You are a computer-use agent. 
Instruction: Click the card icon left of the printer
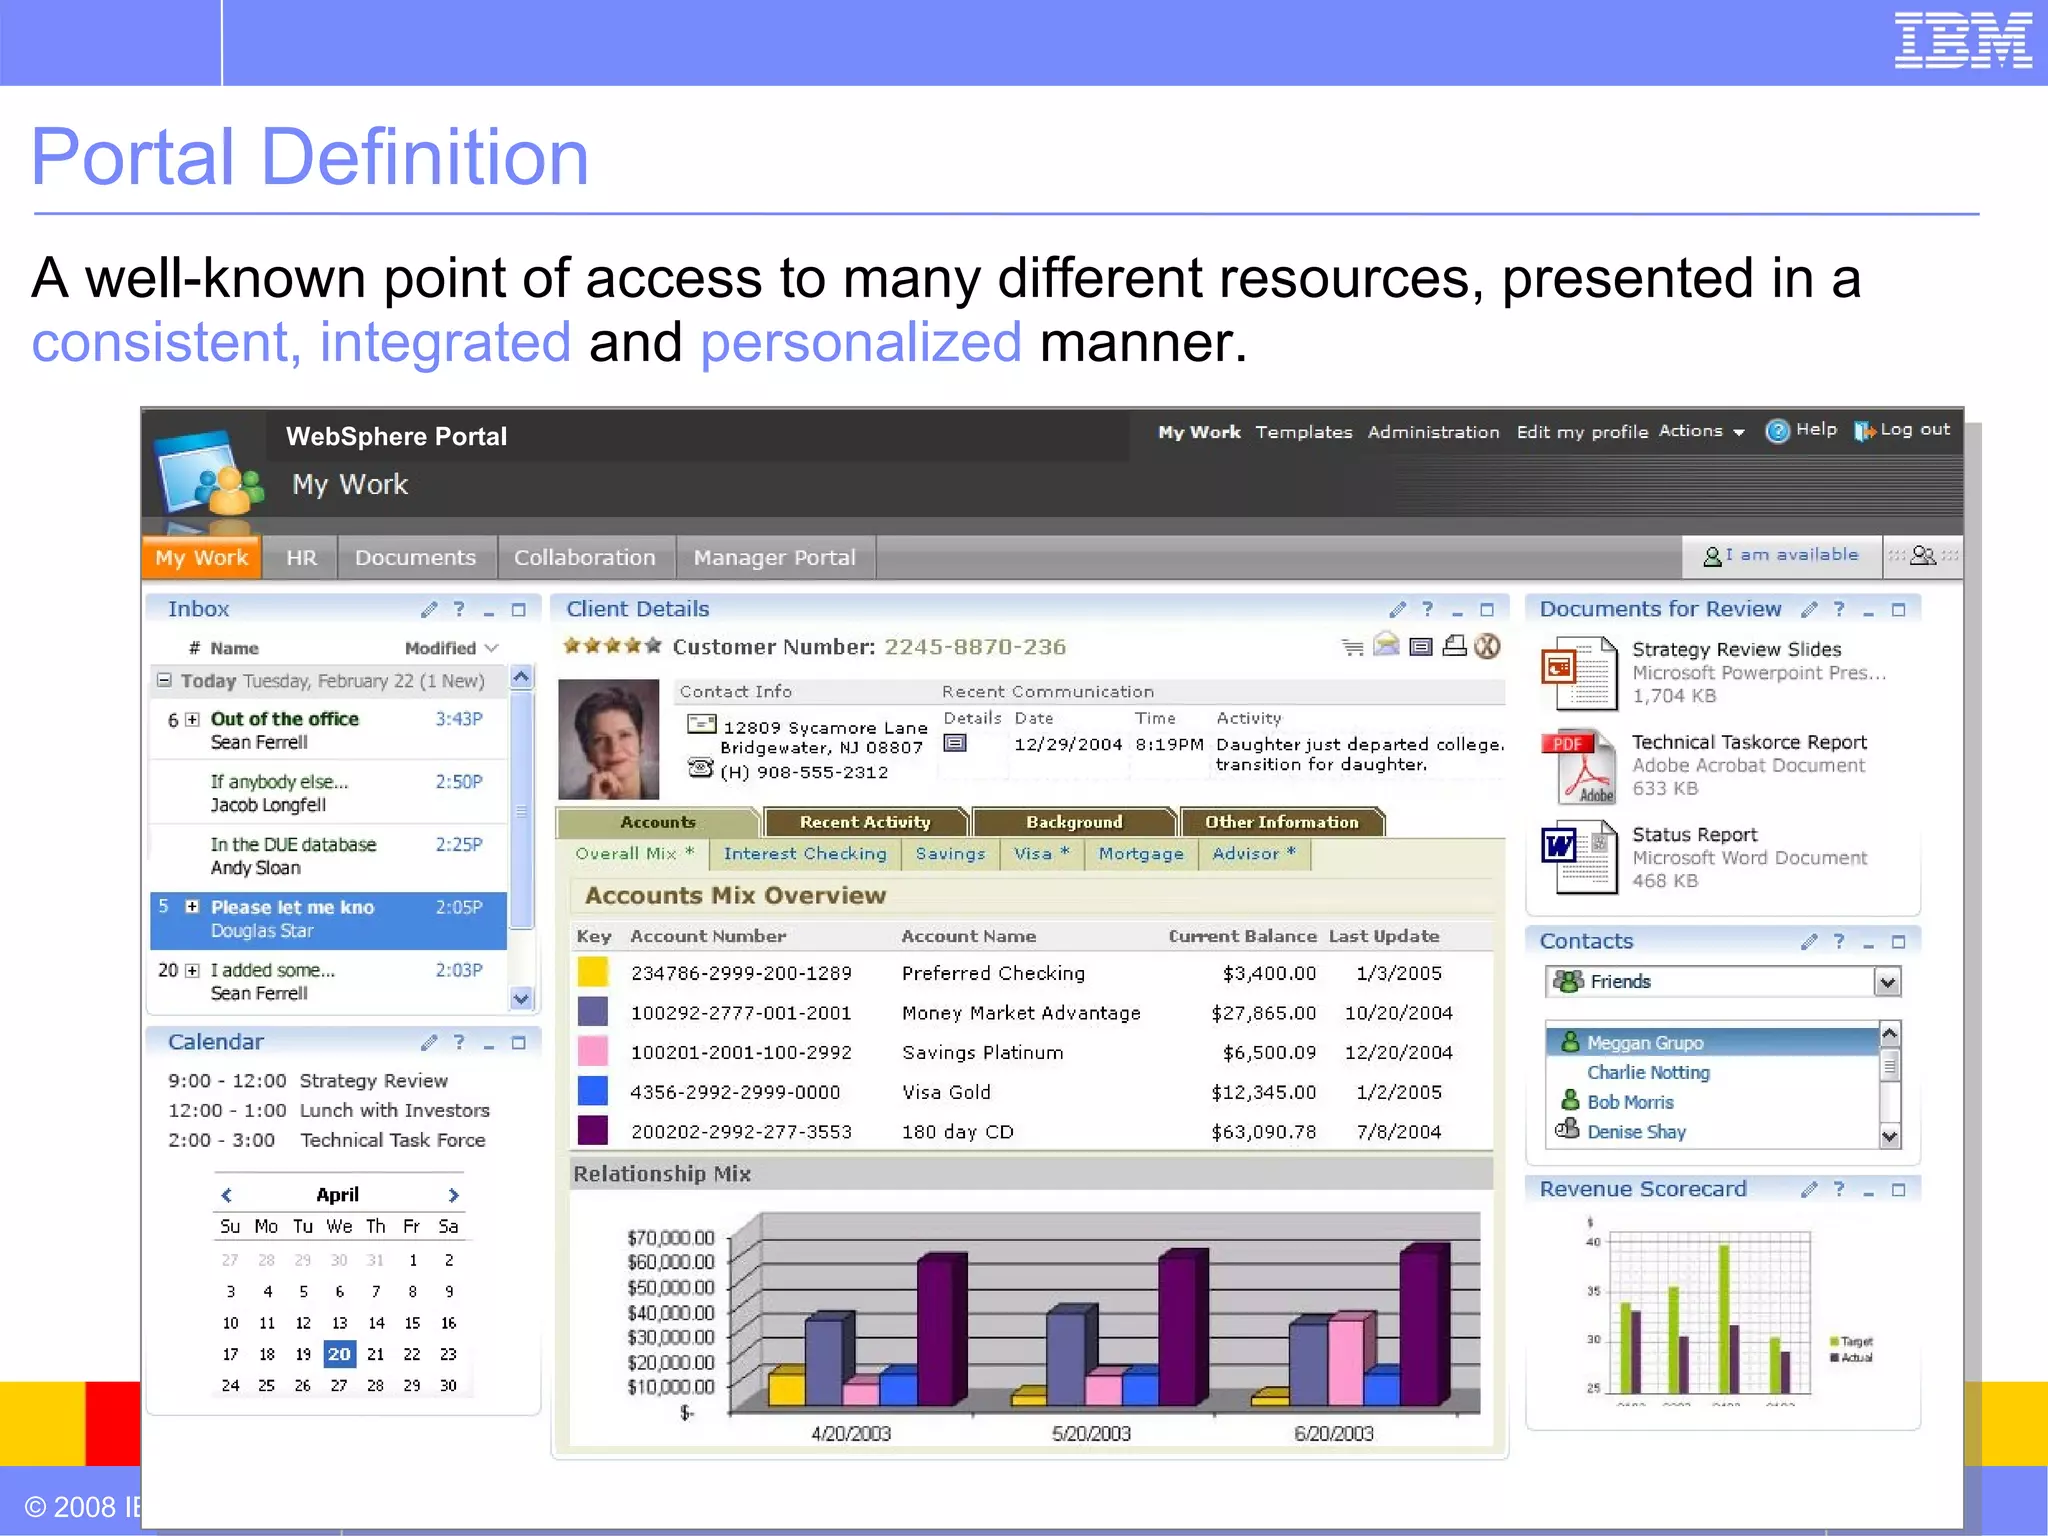pos(1420,647)
